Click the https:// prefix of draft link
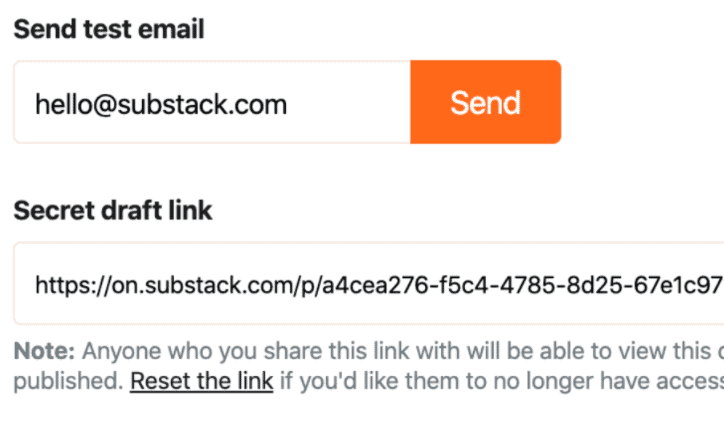 (x=73, y=285)
